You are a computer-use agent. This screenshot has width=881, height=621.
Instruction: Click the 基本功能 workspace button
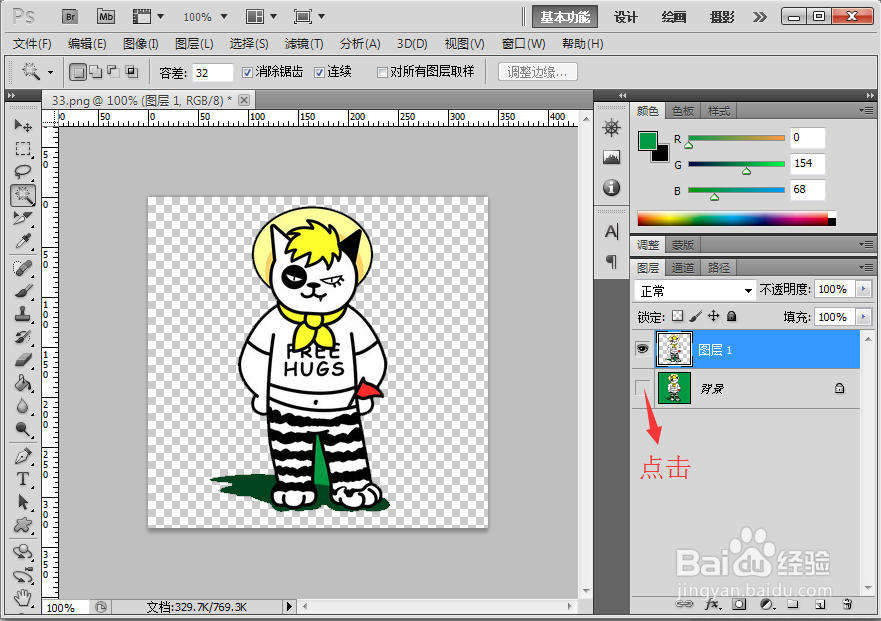pyautogui.click(x=565, y=16)
